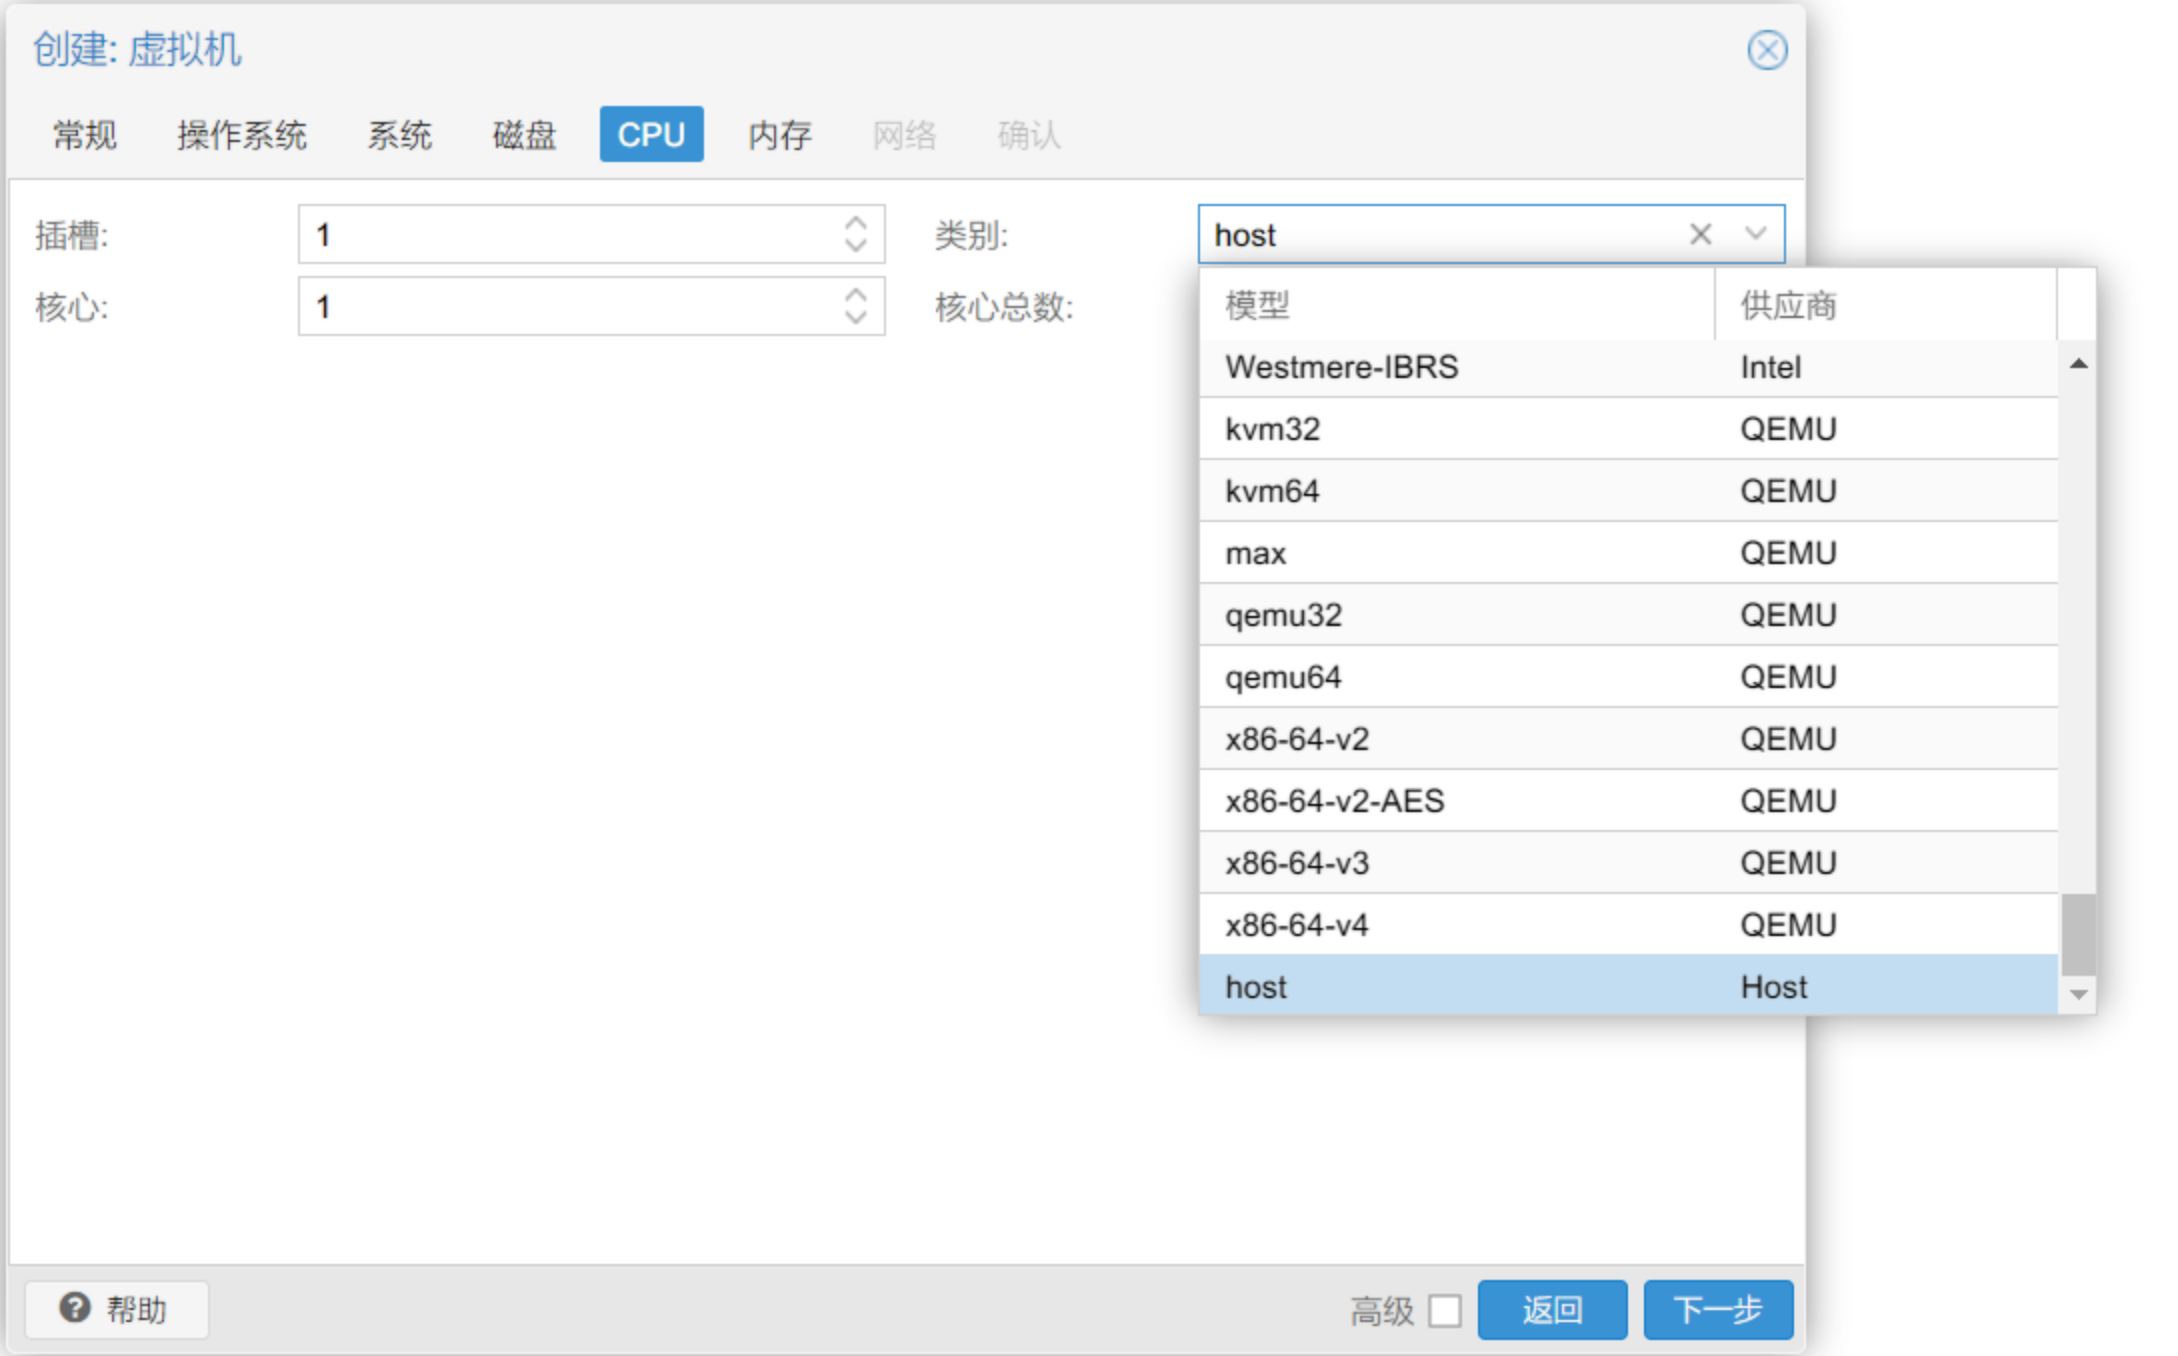
Task: Pick Westmere-IBRS Intel model
Action: [x=1341, y=367]
